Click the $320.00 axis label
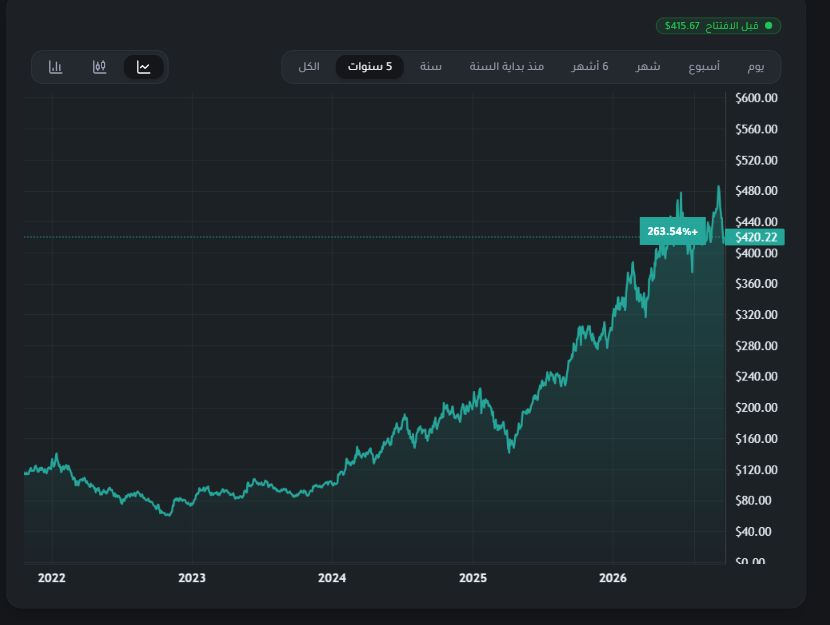This screenshot has width=830, height=625. (756, 315)
